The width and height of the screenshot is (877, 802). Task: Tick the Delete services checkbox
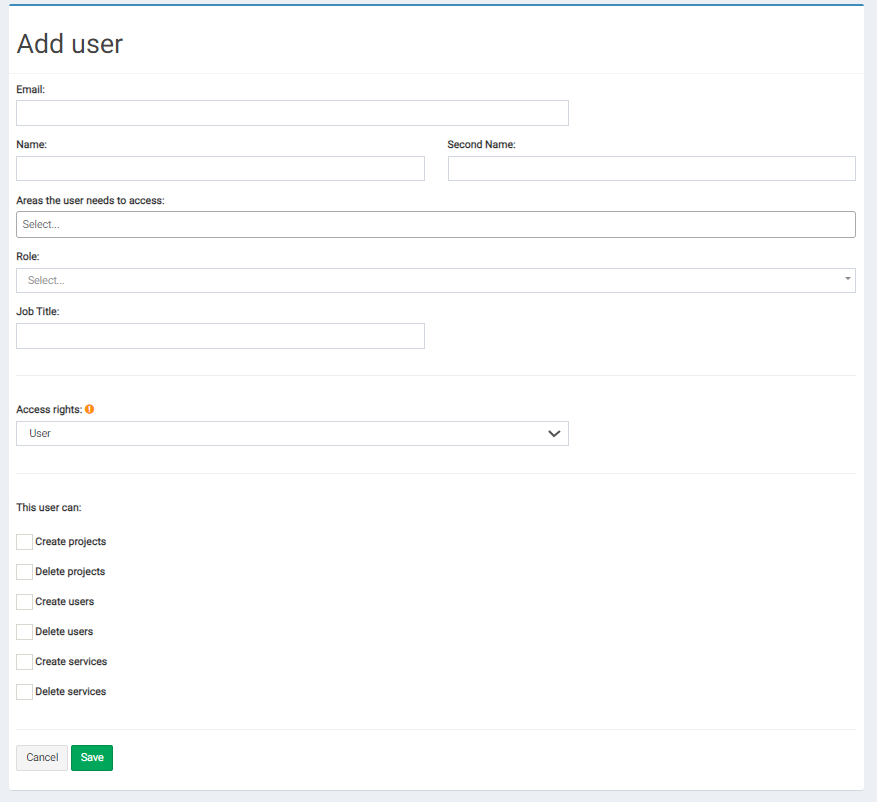[x=24, y=692]
